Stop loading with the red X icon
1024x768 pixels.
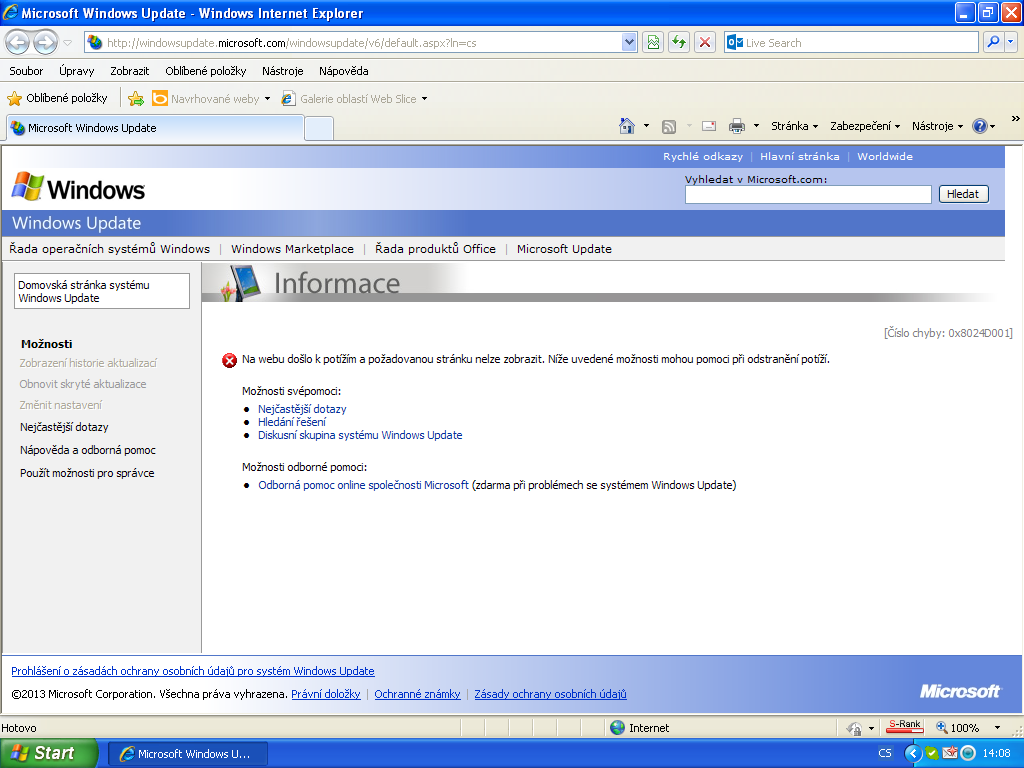(x=705, y=43)
